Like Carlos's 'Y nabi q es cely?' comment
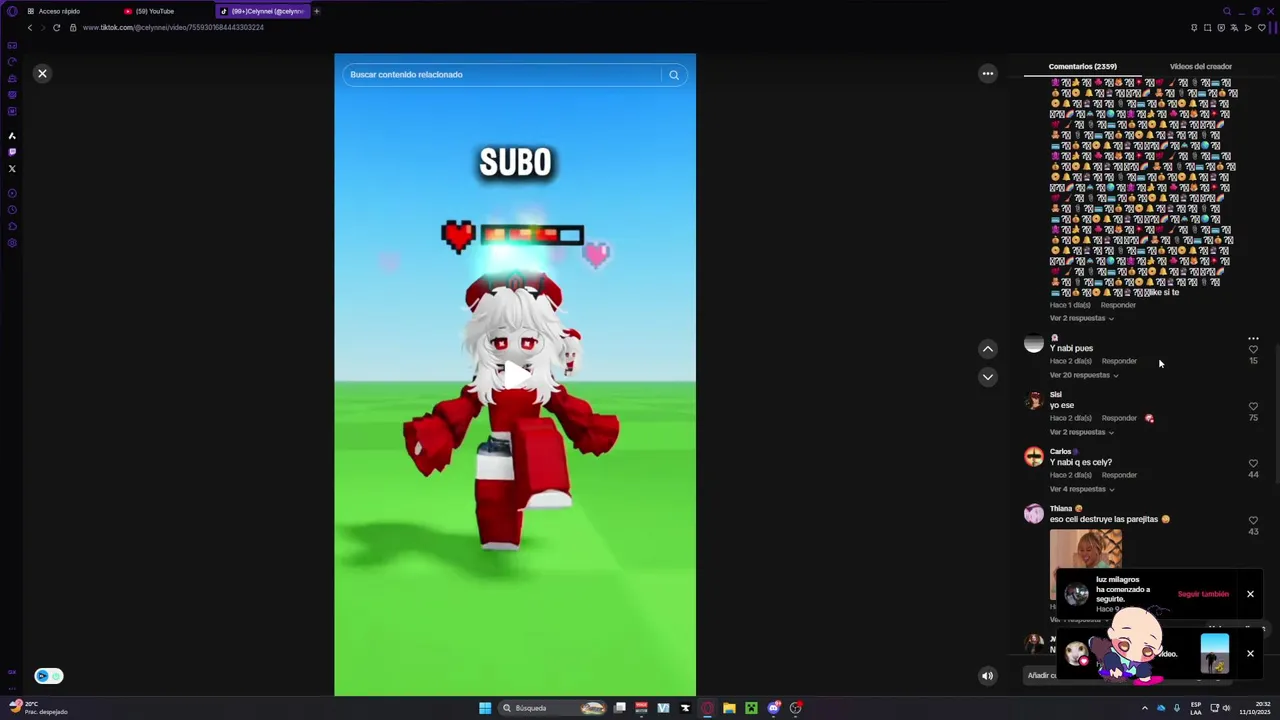This screenshot has width=1280, height=720. point(1253,464)
